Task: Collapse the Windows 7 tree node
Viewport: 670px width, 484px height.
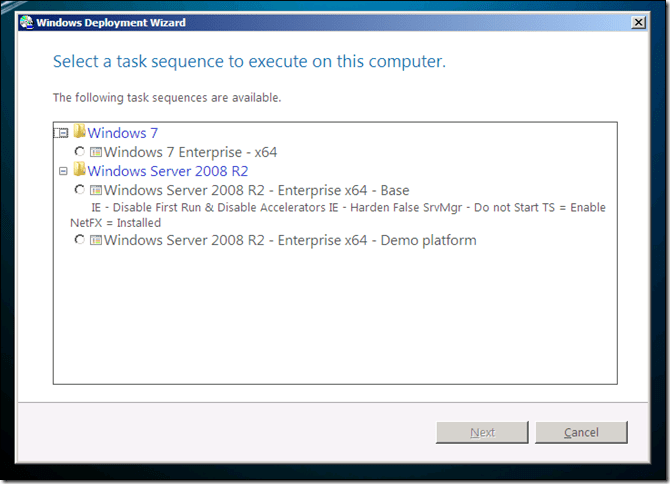Action: click(63, 133)
